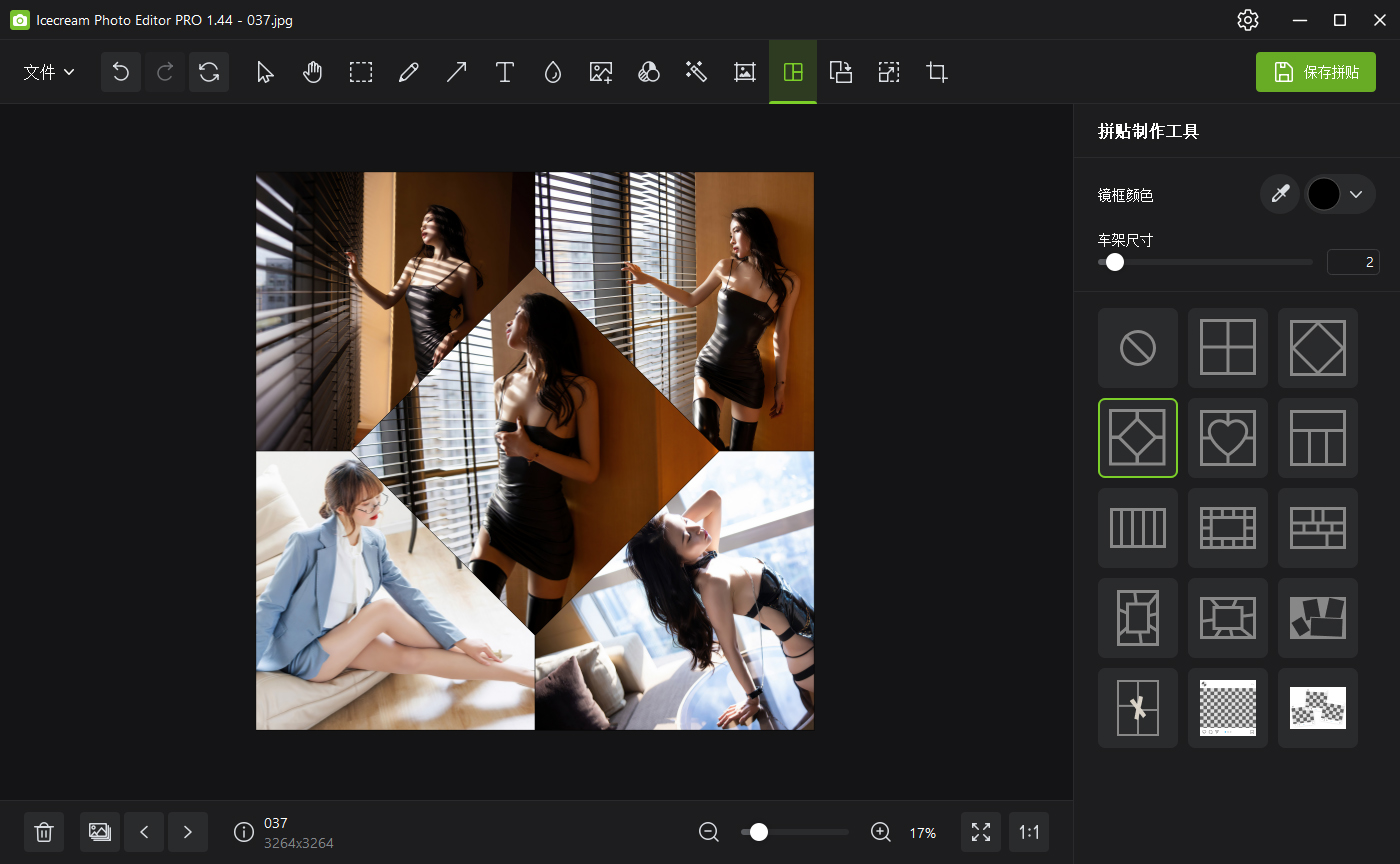The height and width of the screenshot is (864, 1400).
Task: Click the 保存拼贴 save button
Action: click(x=1315, y=71)
